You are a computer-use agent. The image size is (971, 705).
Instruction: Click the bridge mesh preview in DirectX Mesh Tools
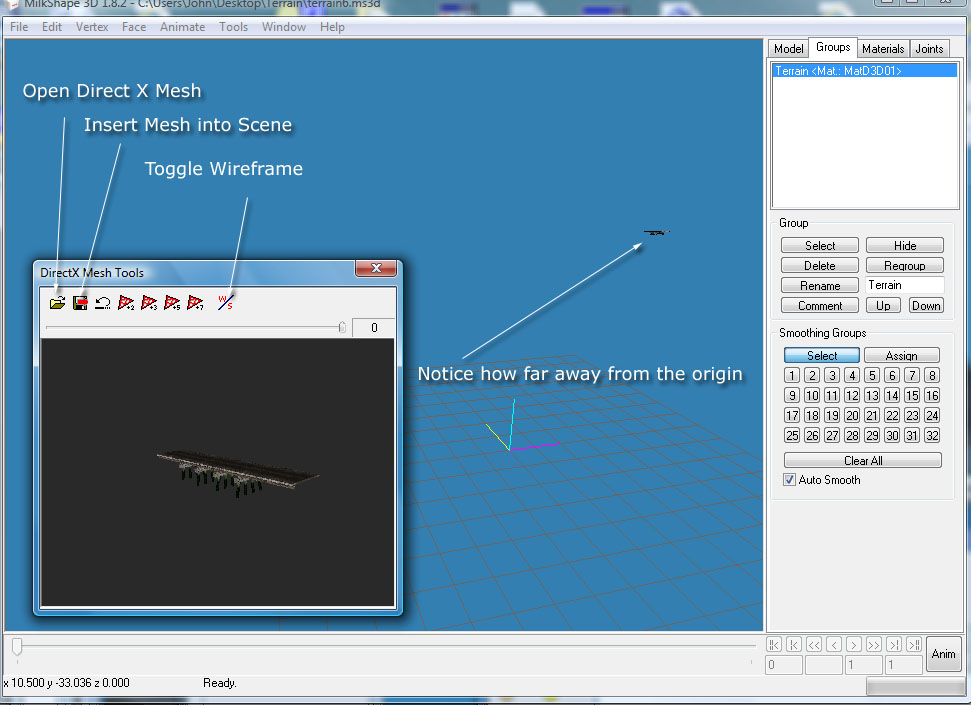coord(238,473)
